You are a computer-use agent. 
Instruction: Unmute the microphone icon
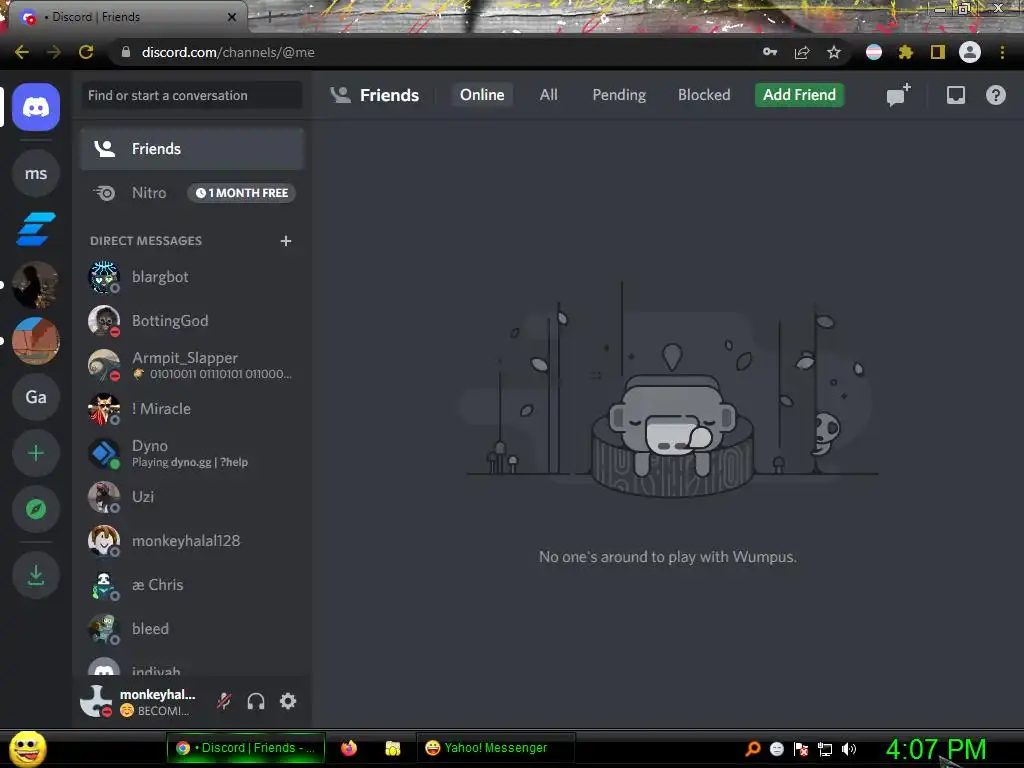coord(224,701)
